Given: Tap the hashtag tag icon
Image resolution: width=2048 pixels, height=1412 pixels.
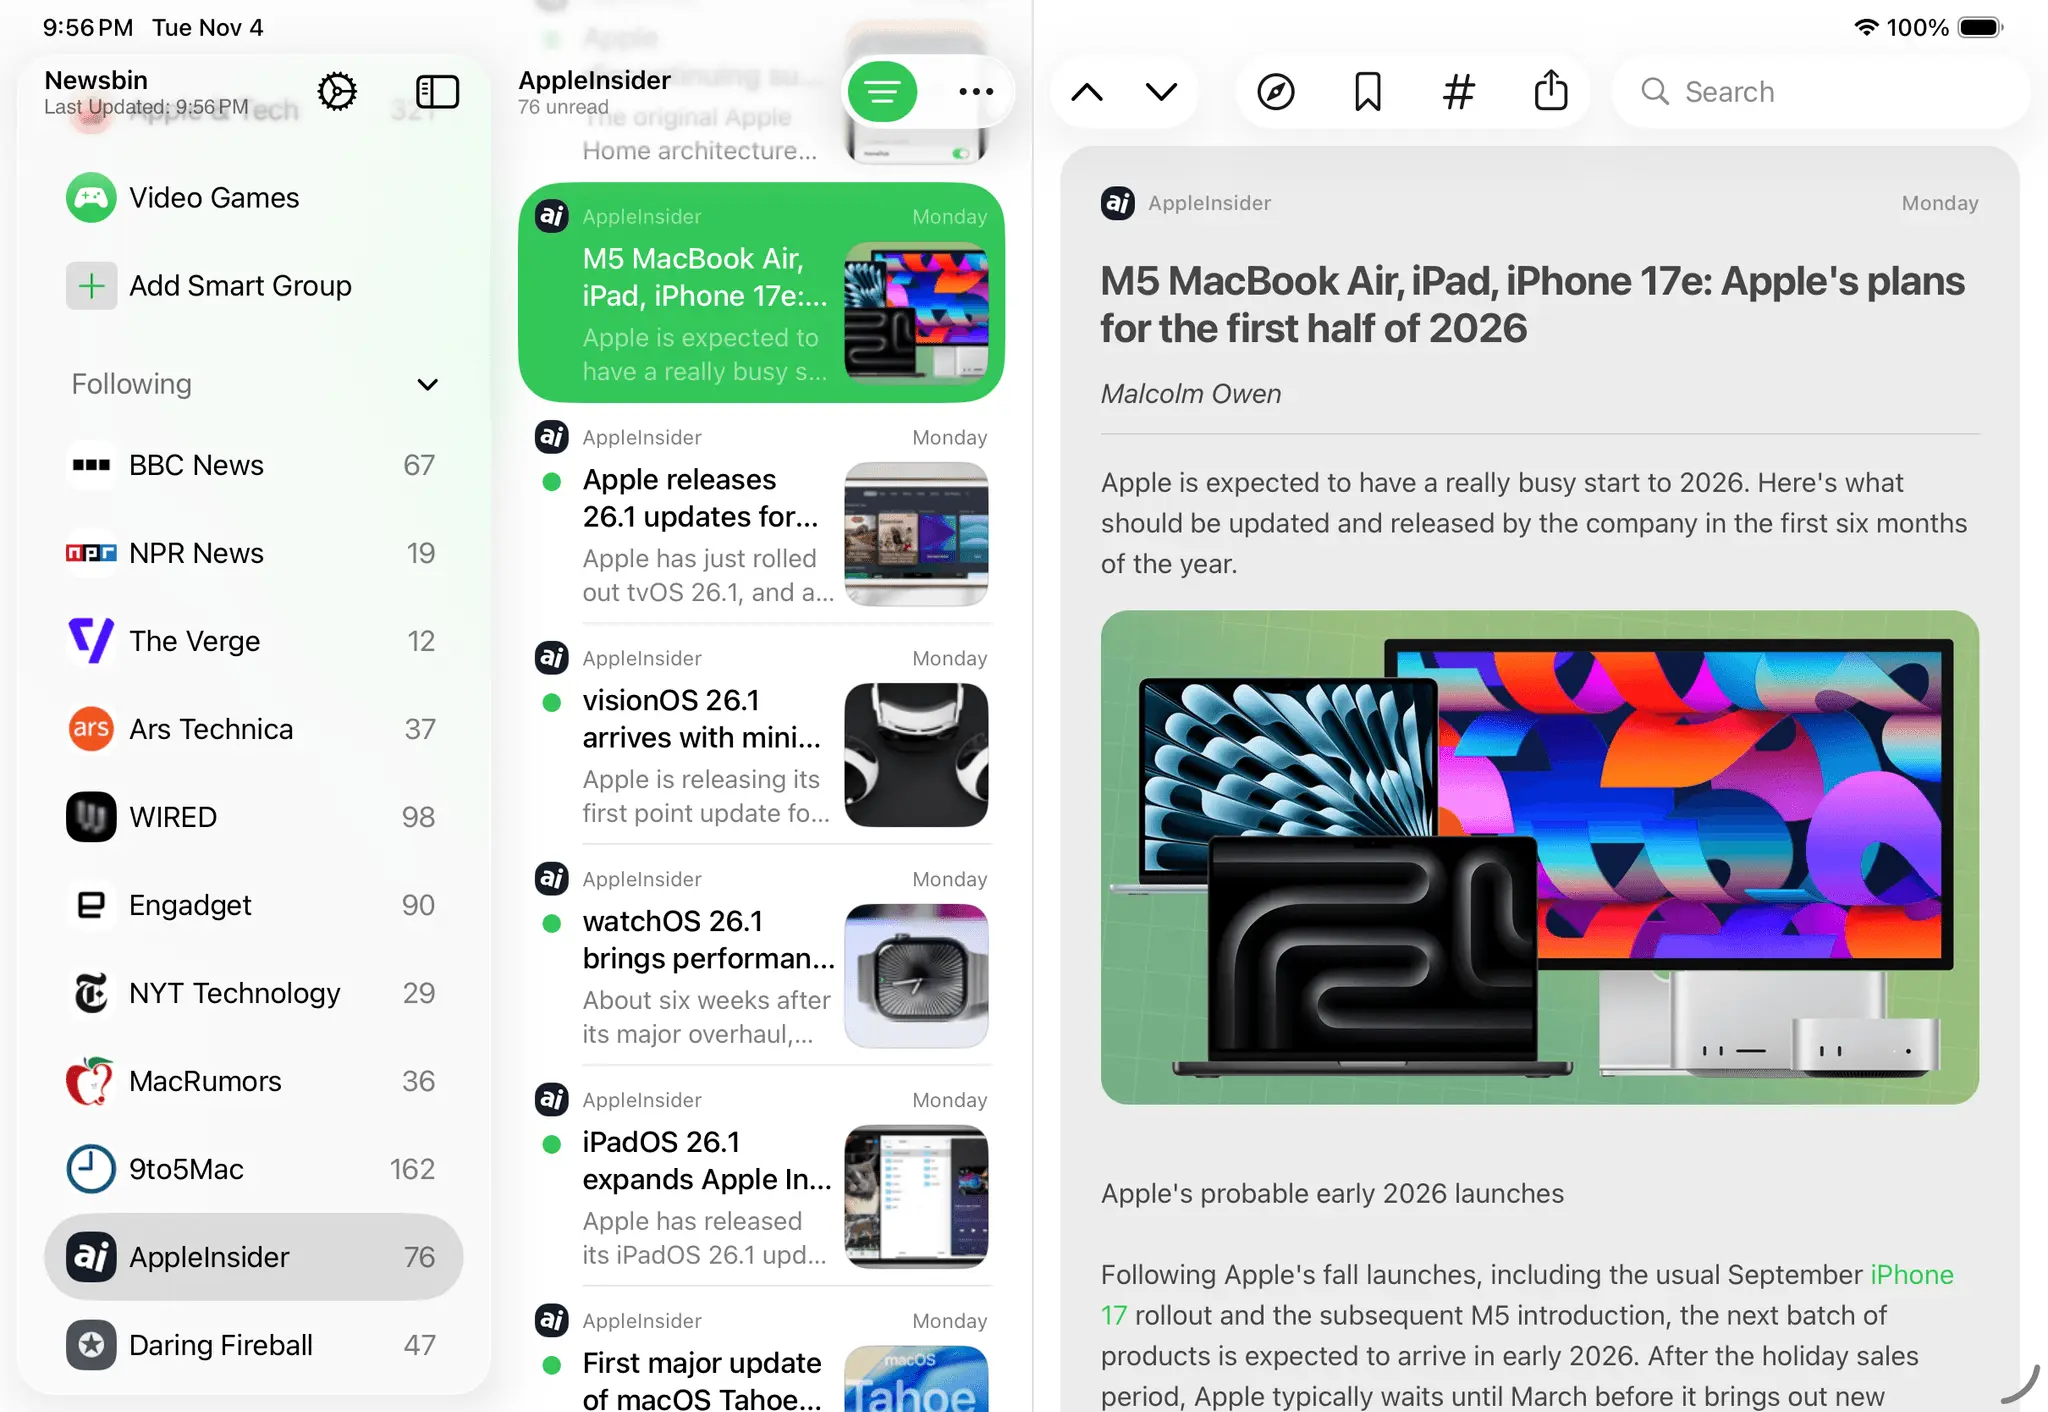Looking at the screenshot, I should click(1459, 92).
